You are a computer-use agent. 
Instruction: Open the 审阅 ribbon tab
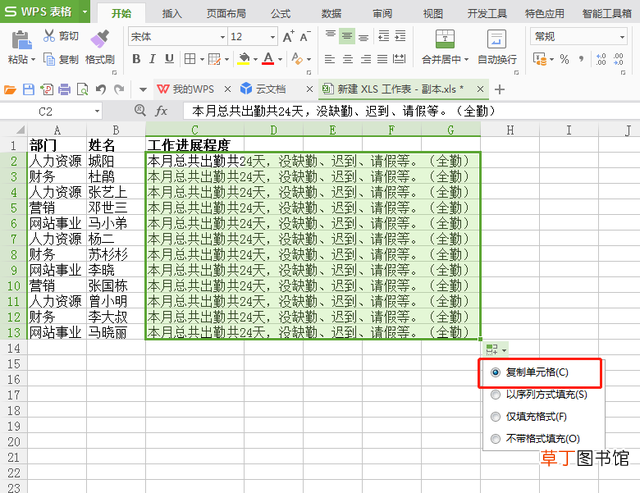tap(382, 13)
